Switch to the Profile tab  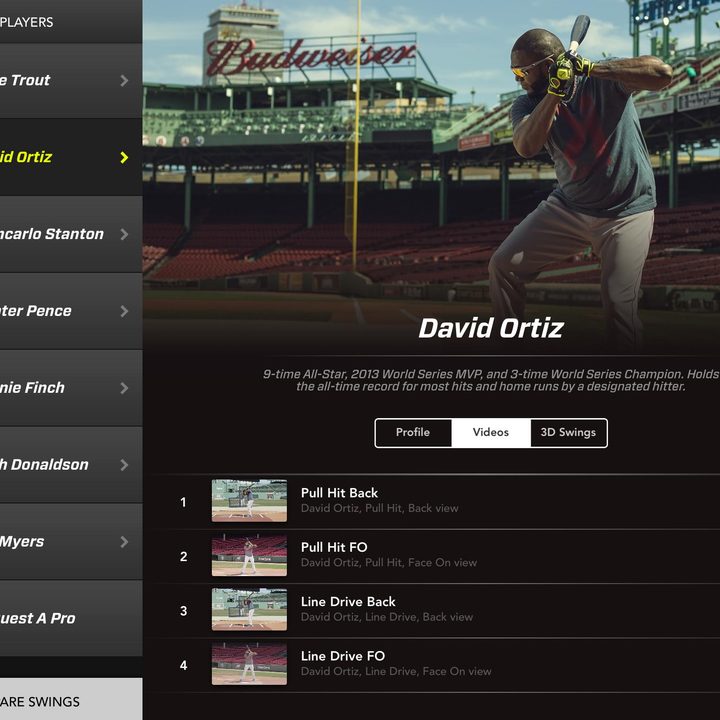[x=413, y=433]
